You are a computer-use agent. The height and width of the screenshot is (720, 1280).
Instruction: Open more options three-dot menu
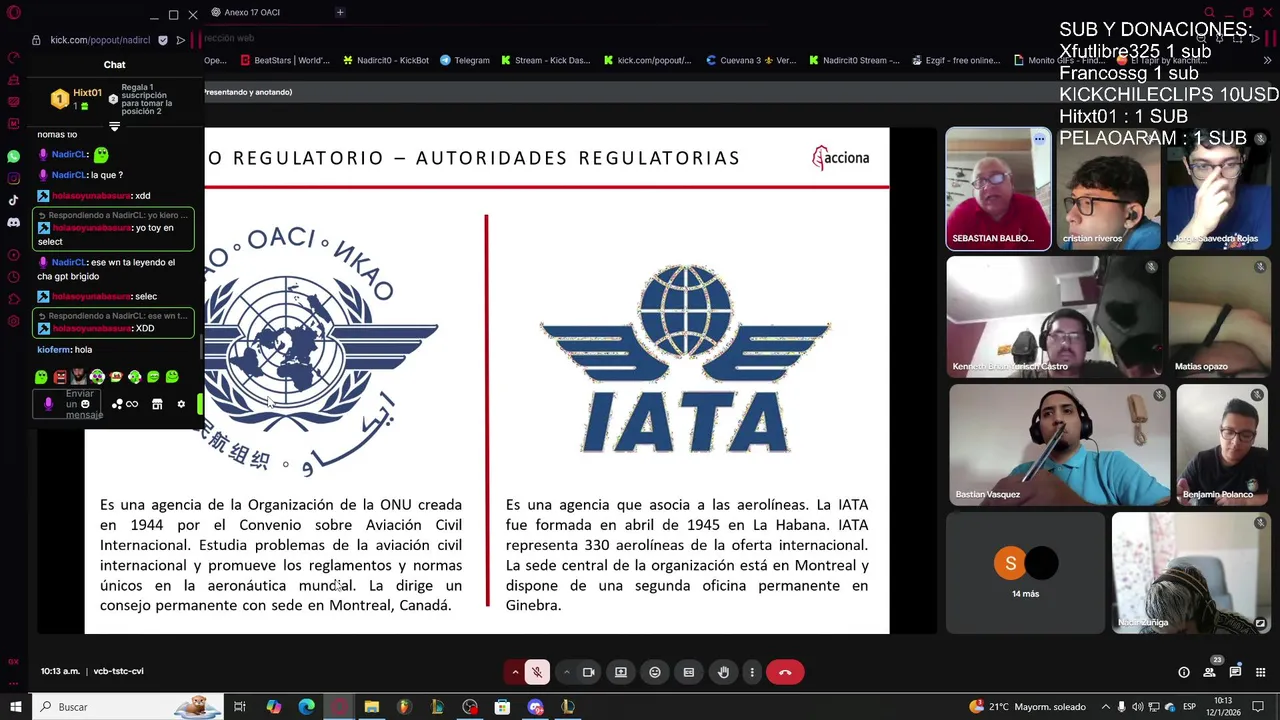tap(752, 672)
